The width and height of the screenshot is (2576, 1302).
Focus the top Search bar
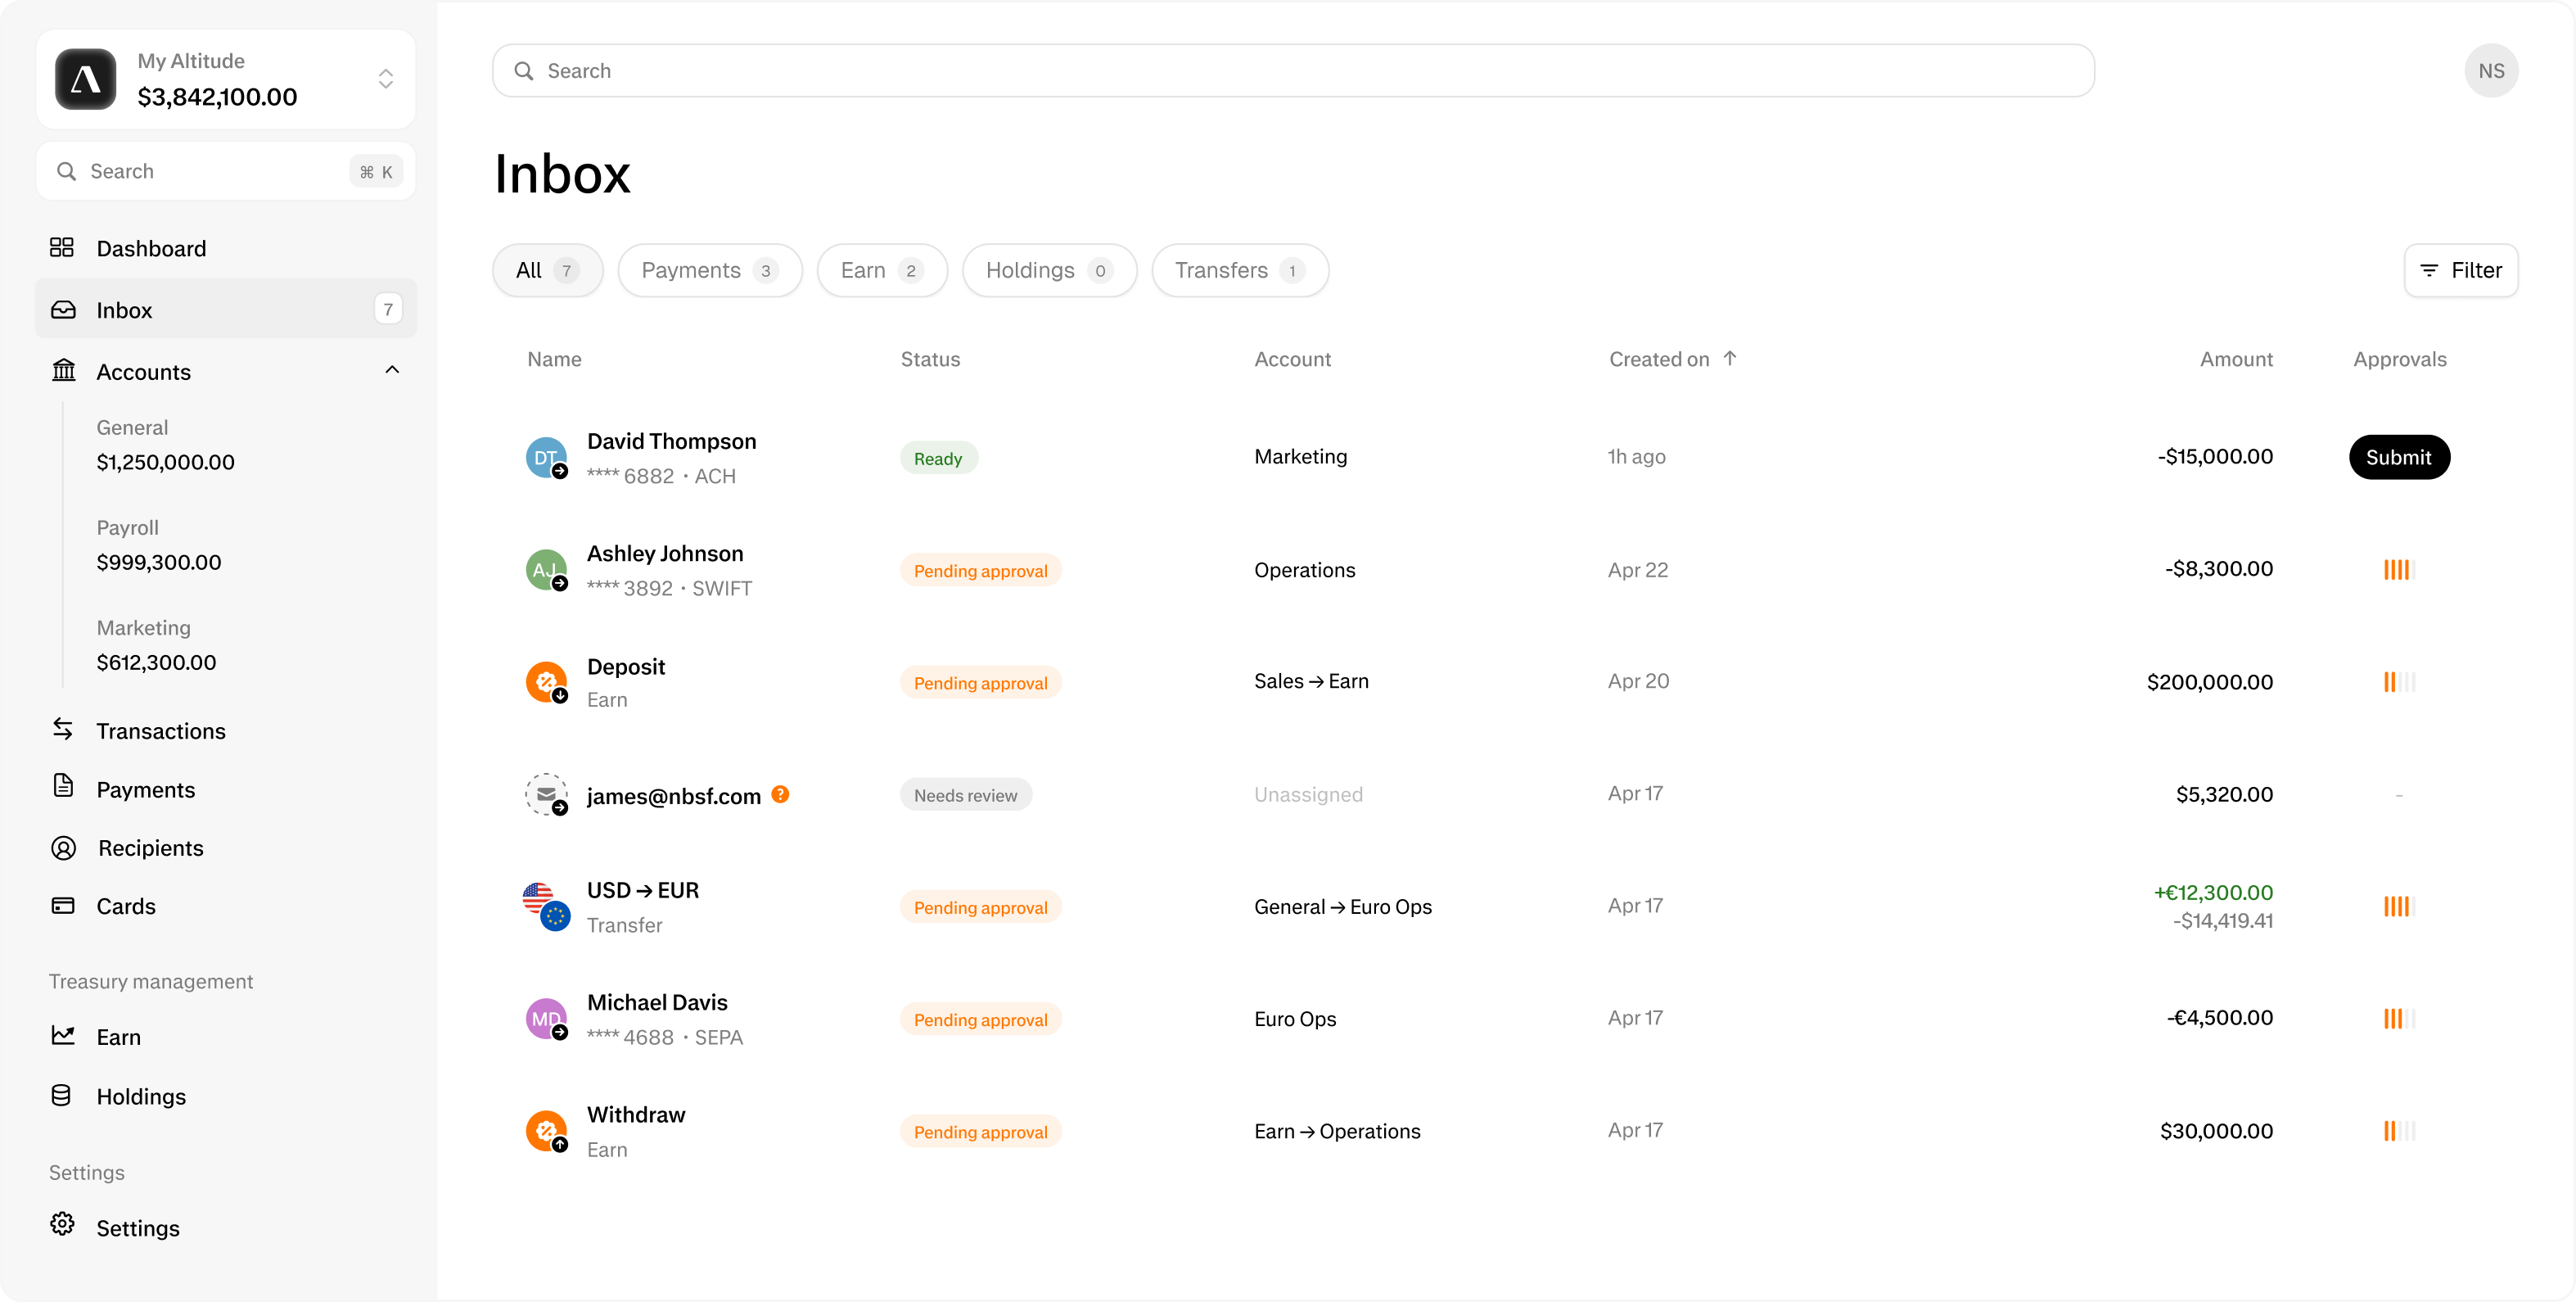[1293, 71]
